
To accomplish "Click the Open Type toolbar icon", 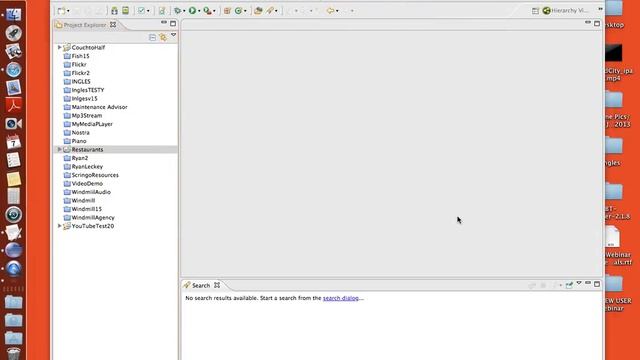I will coord(258,11).
